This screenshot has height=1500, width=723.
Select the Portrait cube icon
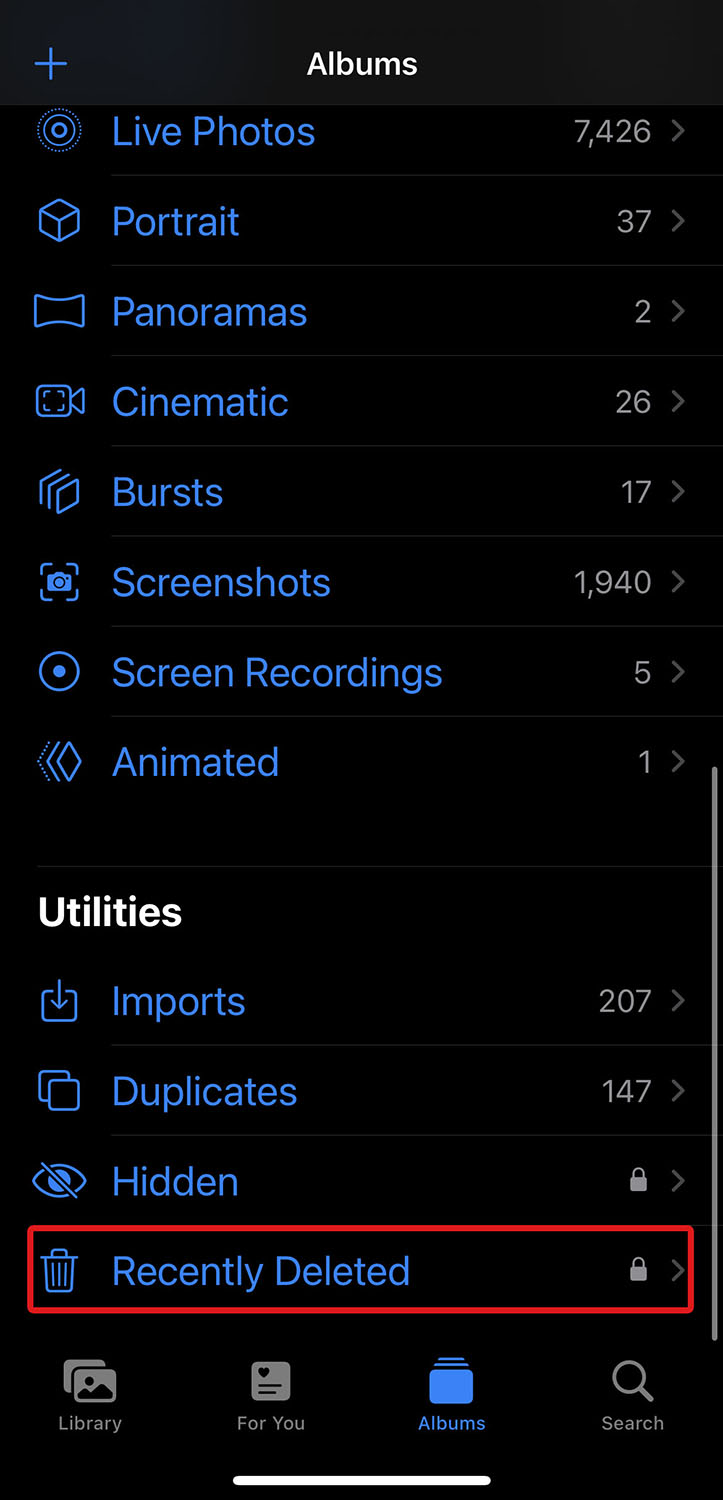pyautogui.click(x=59, y=221)
